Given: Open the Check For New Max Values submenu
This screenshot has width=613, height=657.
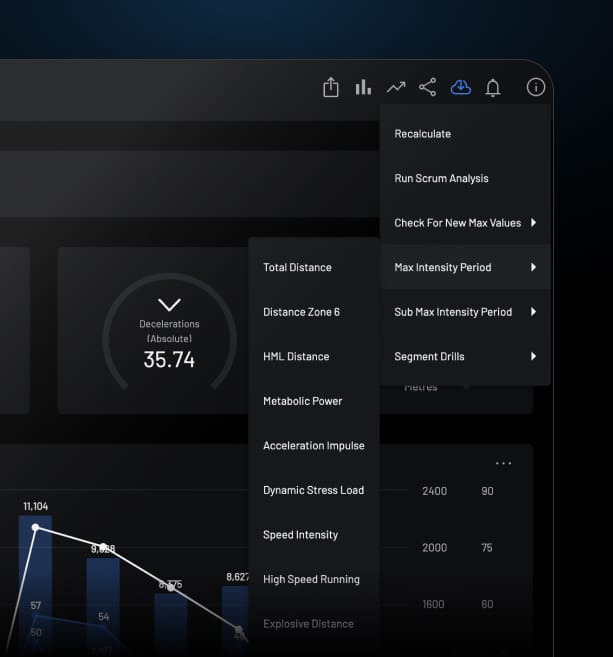Looking at the screenshot, I should point(465,222).
